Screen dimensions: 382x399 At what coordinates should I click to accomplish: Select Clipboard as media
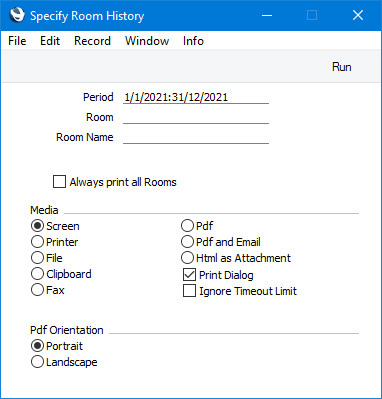(37, 274)
